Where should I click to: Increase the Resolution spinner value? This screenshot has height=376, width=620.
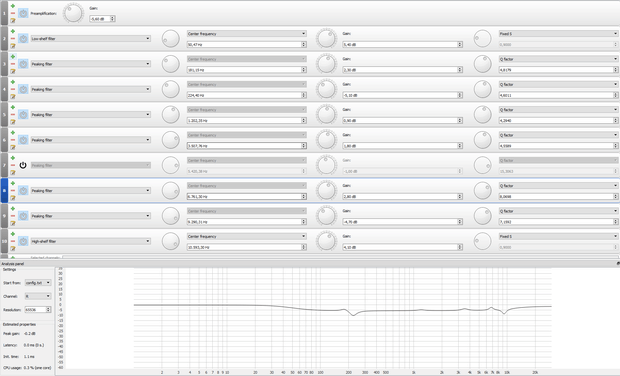(49, 308)
